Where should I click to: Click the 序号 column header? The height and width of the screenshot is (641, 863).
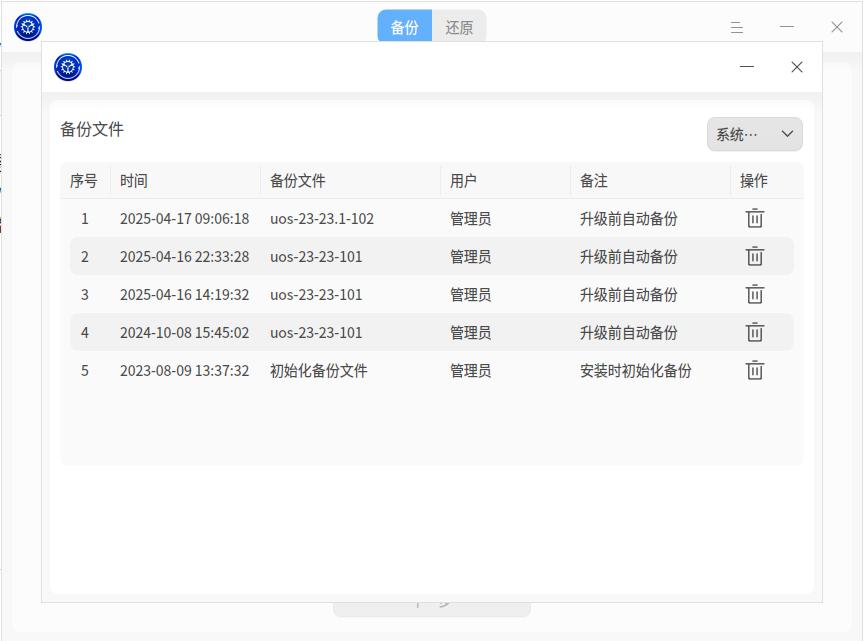(84, 180)
